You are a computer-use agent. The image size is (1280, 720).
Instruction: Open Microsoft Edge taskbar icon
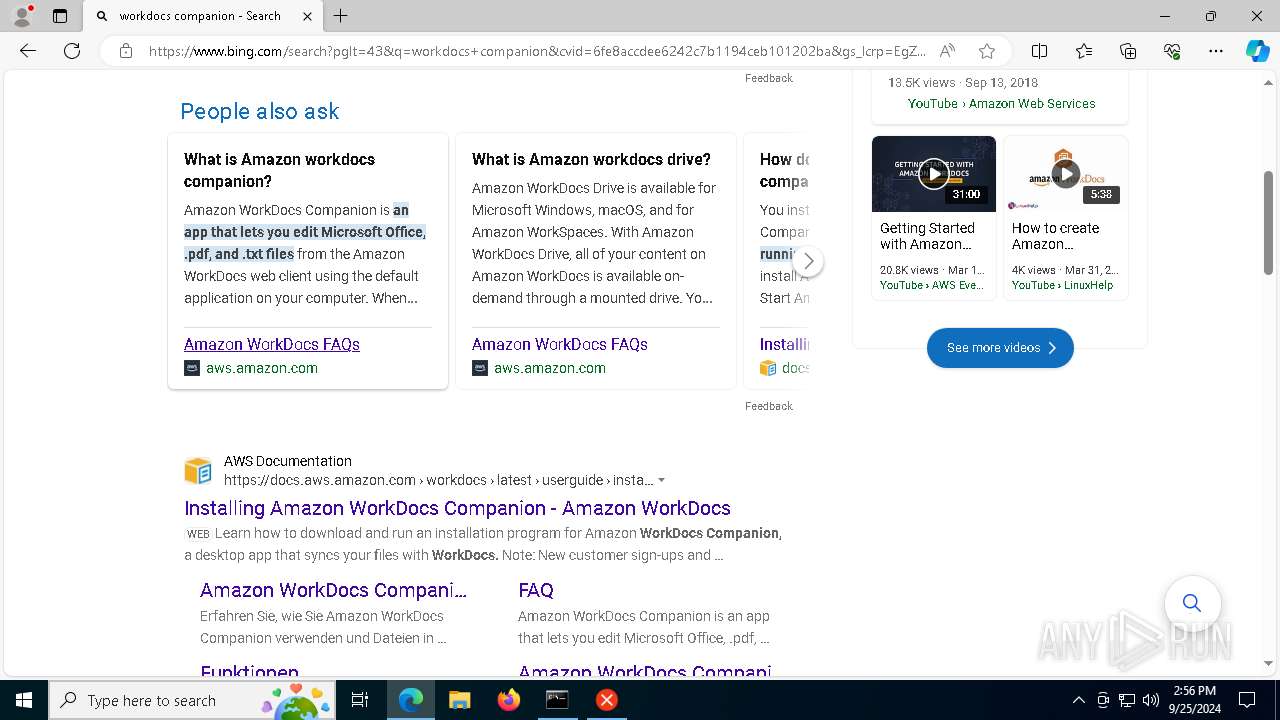click(x=411, y=700)
